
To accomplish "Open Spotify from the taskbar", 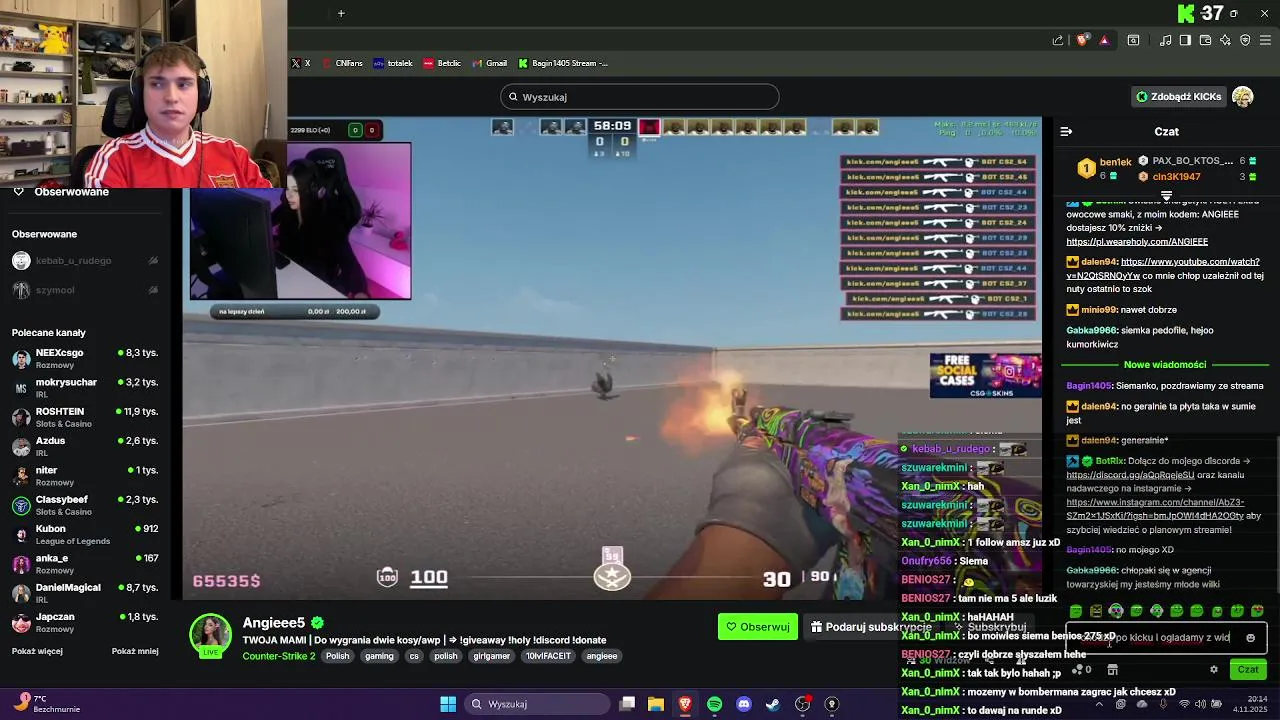I will [714, 704].
